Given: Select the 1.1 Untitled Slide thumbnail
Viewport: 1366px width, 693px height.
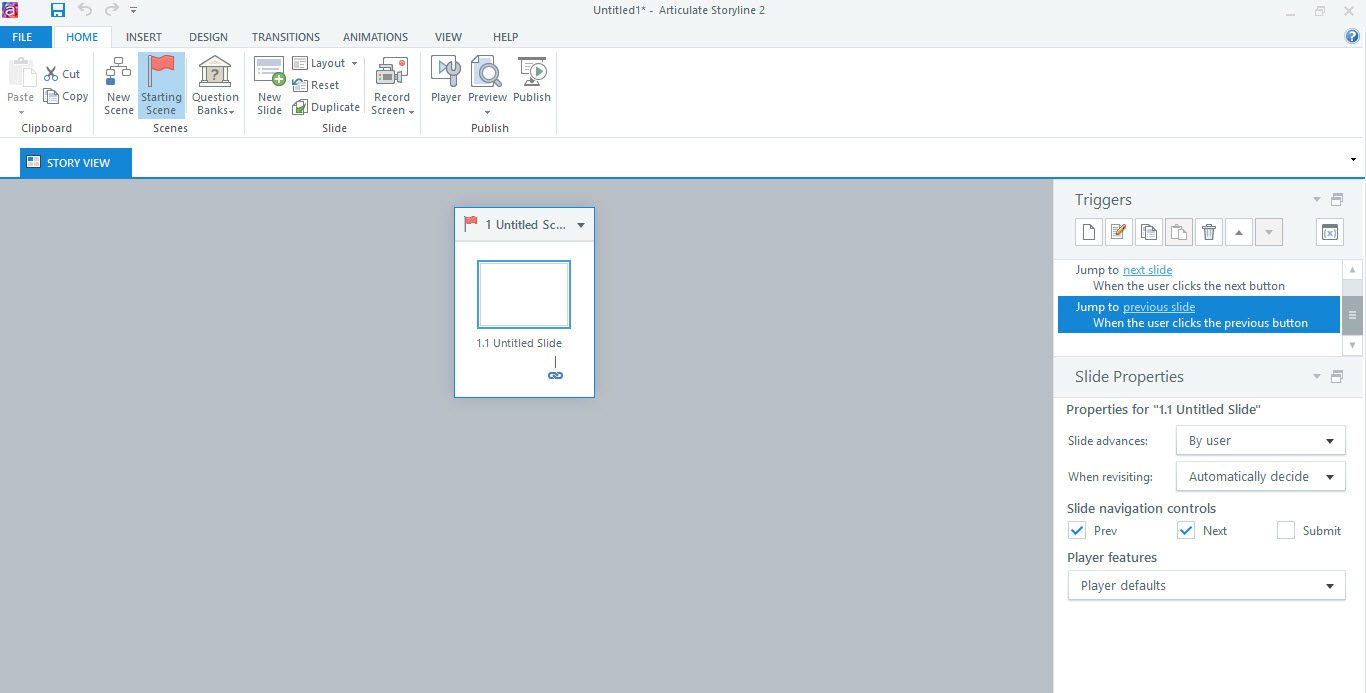Looking at the screenshot, I should 523,294.
